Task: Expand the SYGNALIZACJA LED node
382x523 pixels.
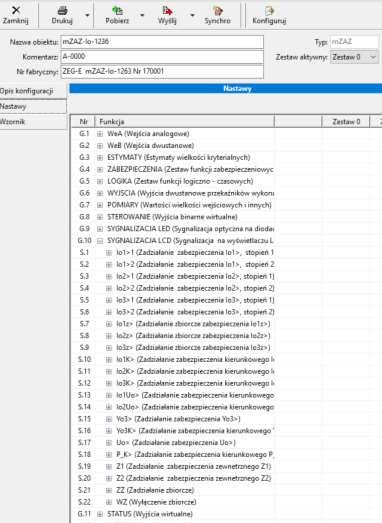Action: (100, 229)
